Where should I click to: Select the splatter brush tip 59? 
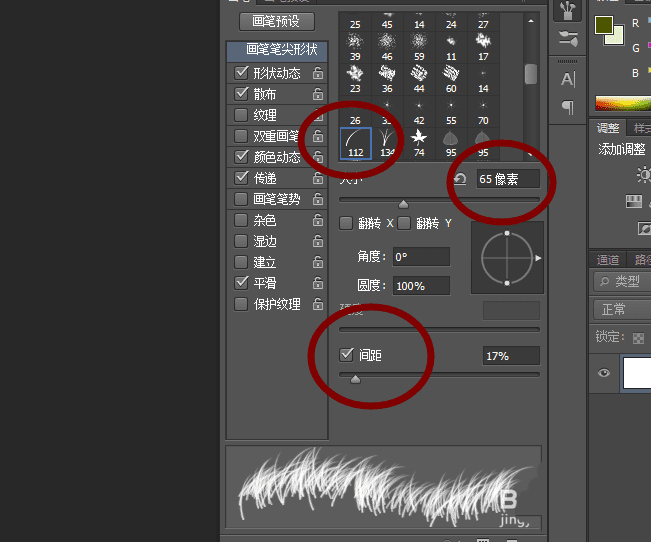click(x=419, y=47)
